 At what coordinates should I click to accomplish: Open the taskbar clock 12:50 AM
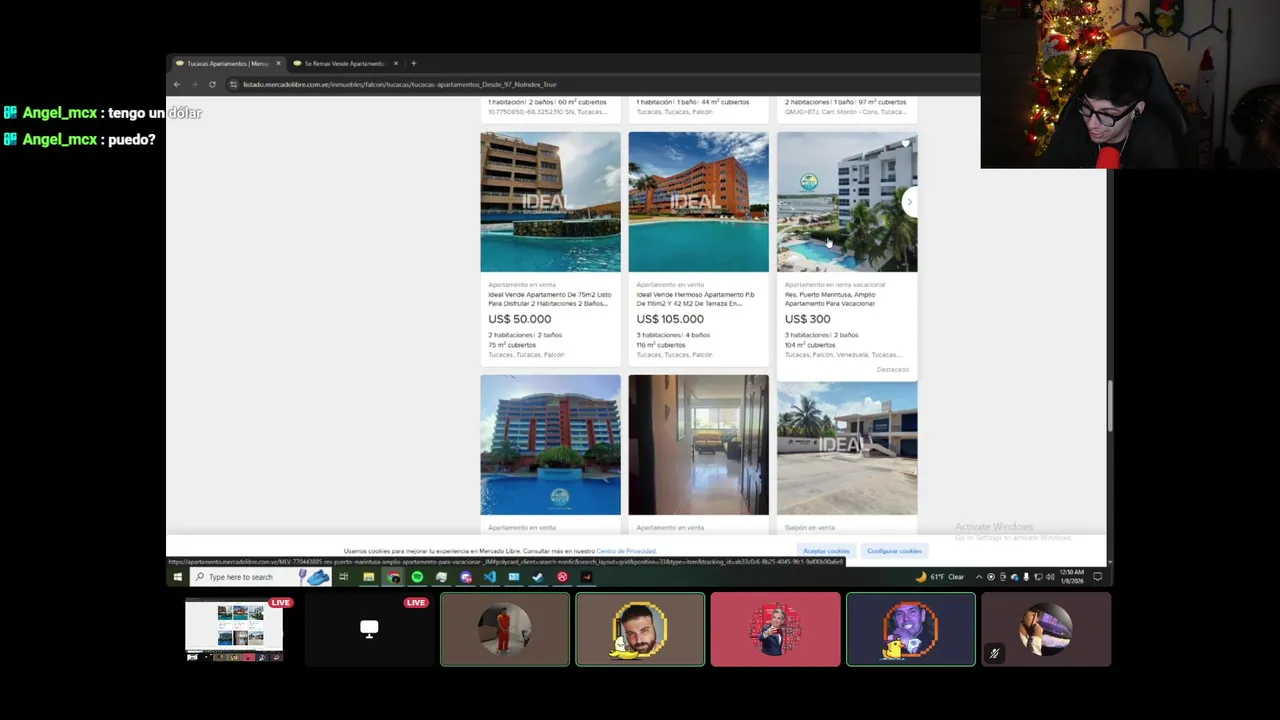1071,577
